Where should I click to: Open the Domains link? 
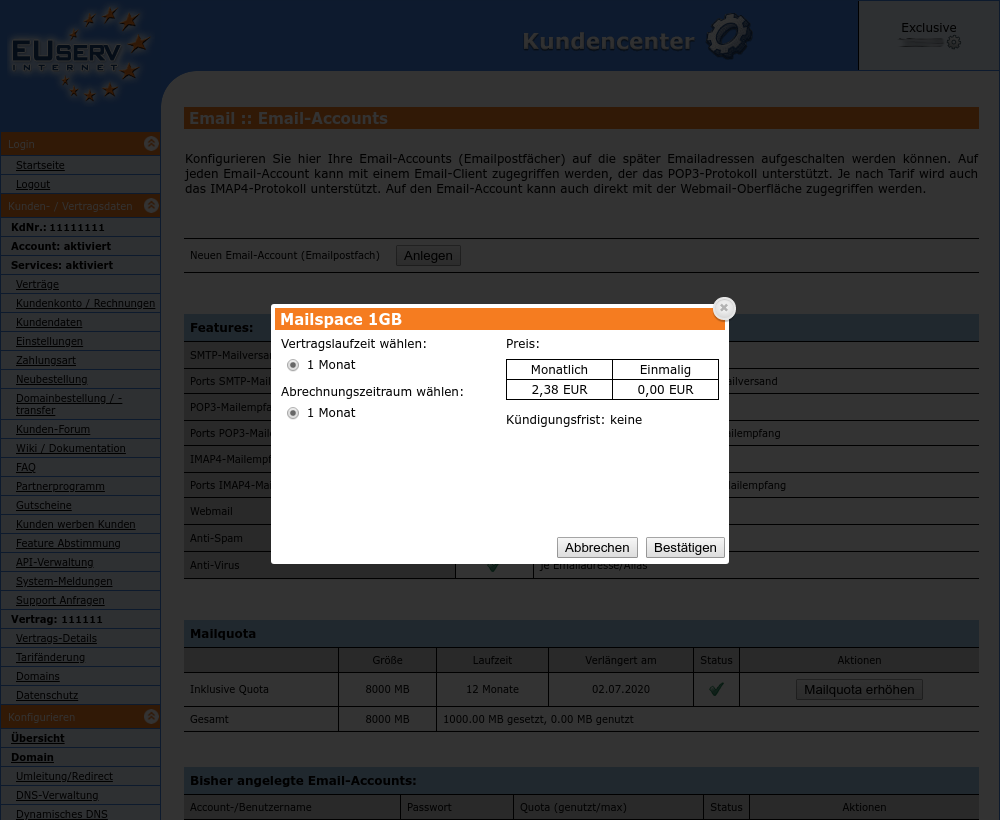coord(38,677)
